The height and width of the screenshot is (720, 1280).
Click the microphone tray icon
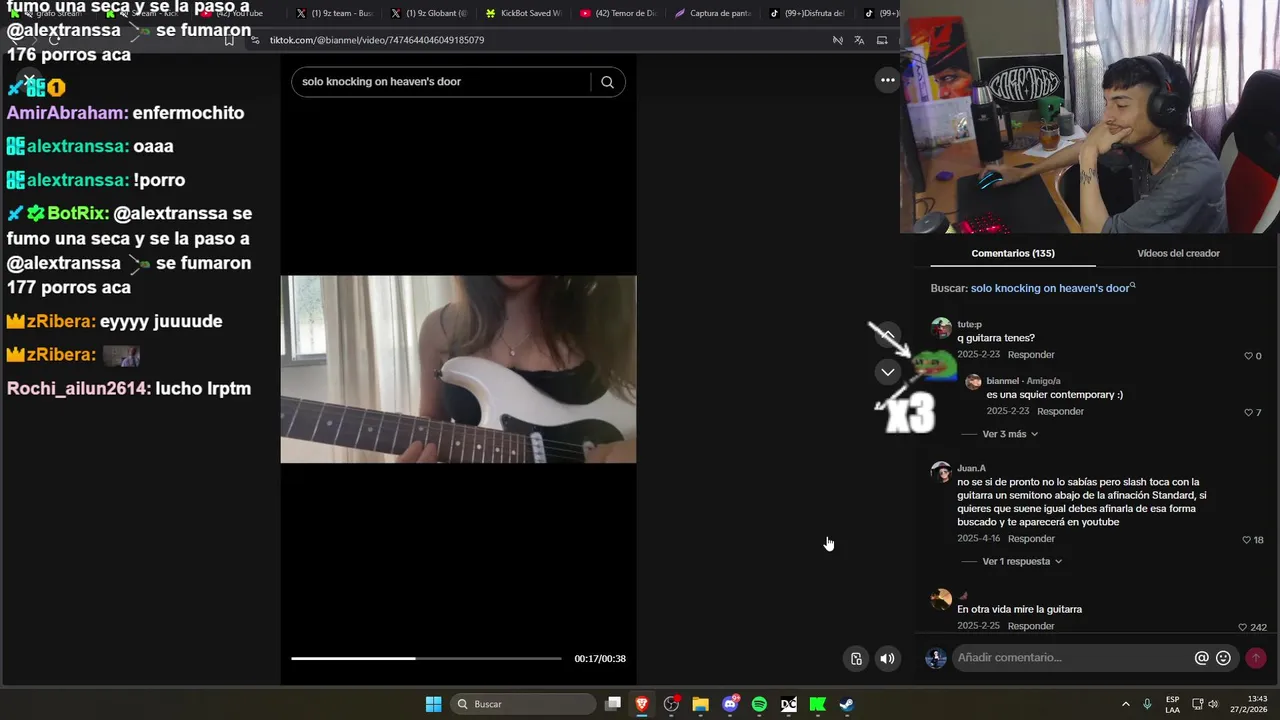[x=1147, y=704]
